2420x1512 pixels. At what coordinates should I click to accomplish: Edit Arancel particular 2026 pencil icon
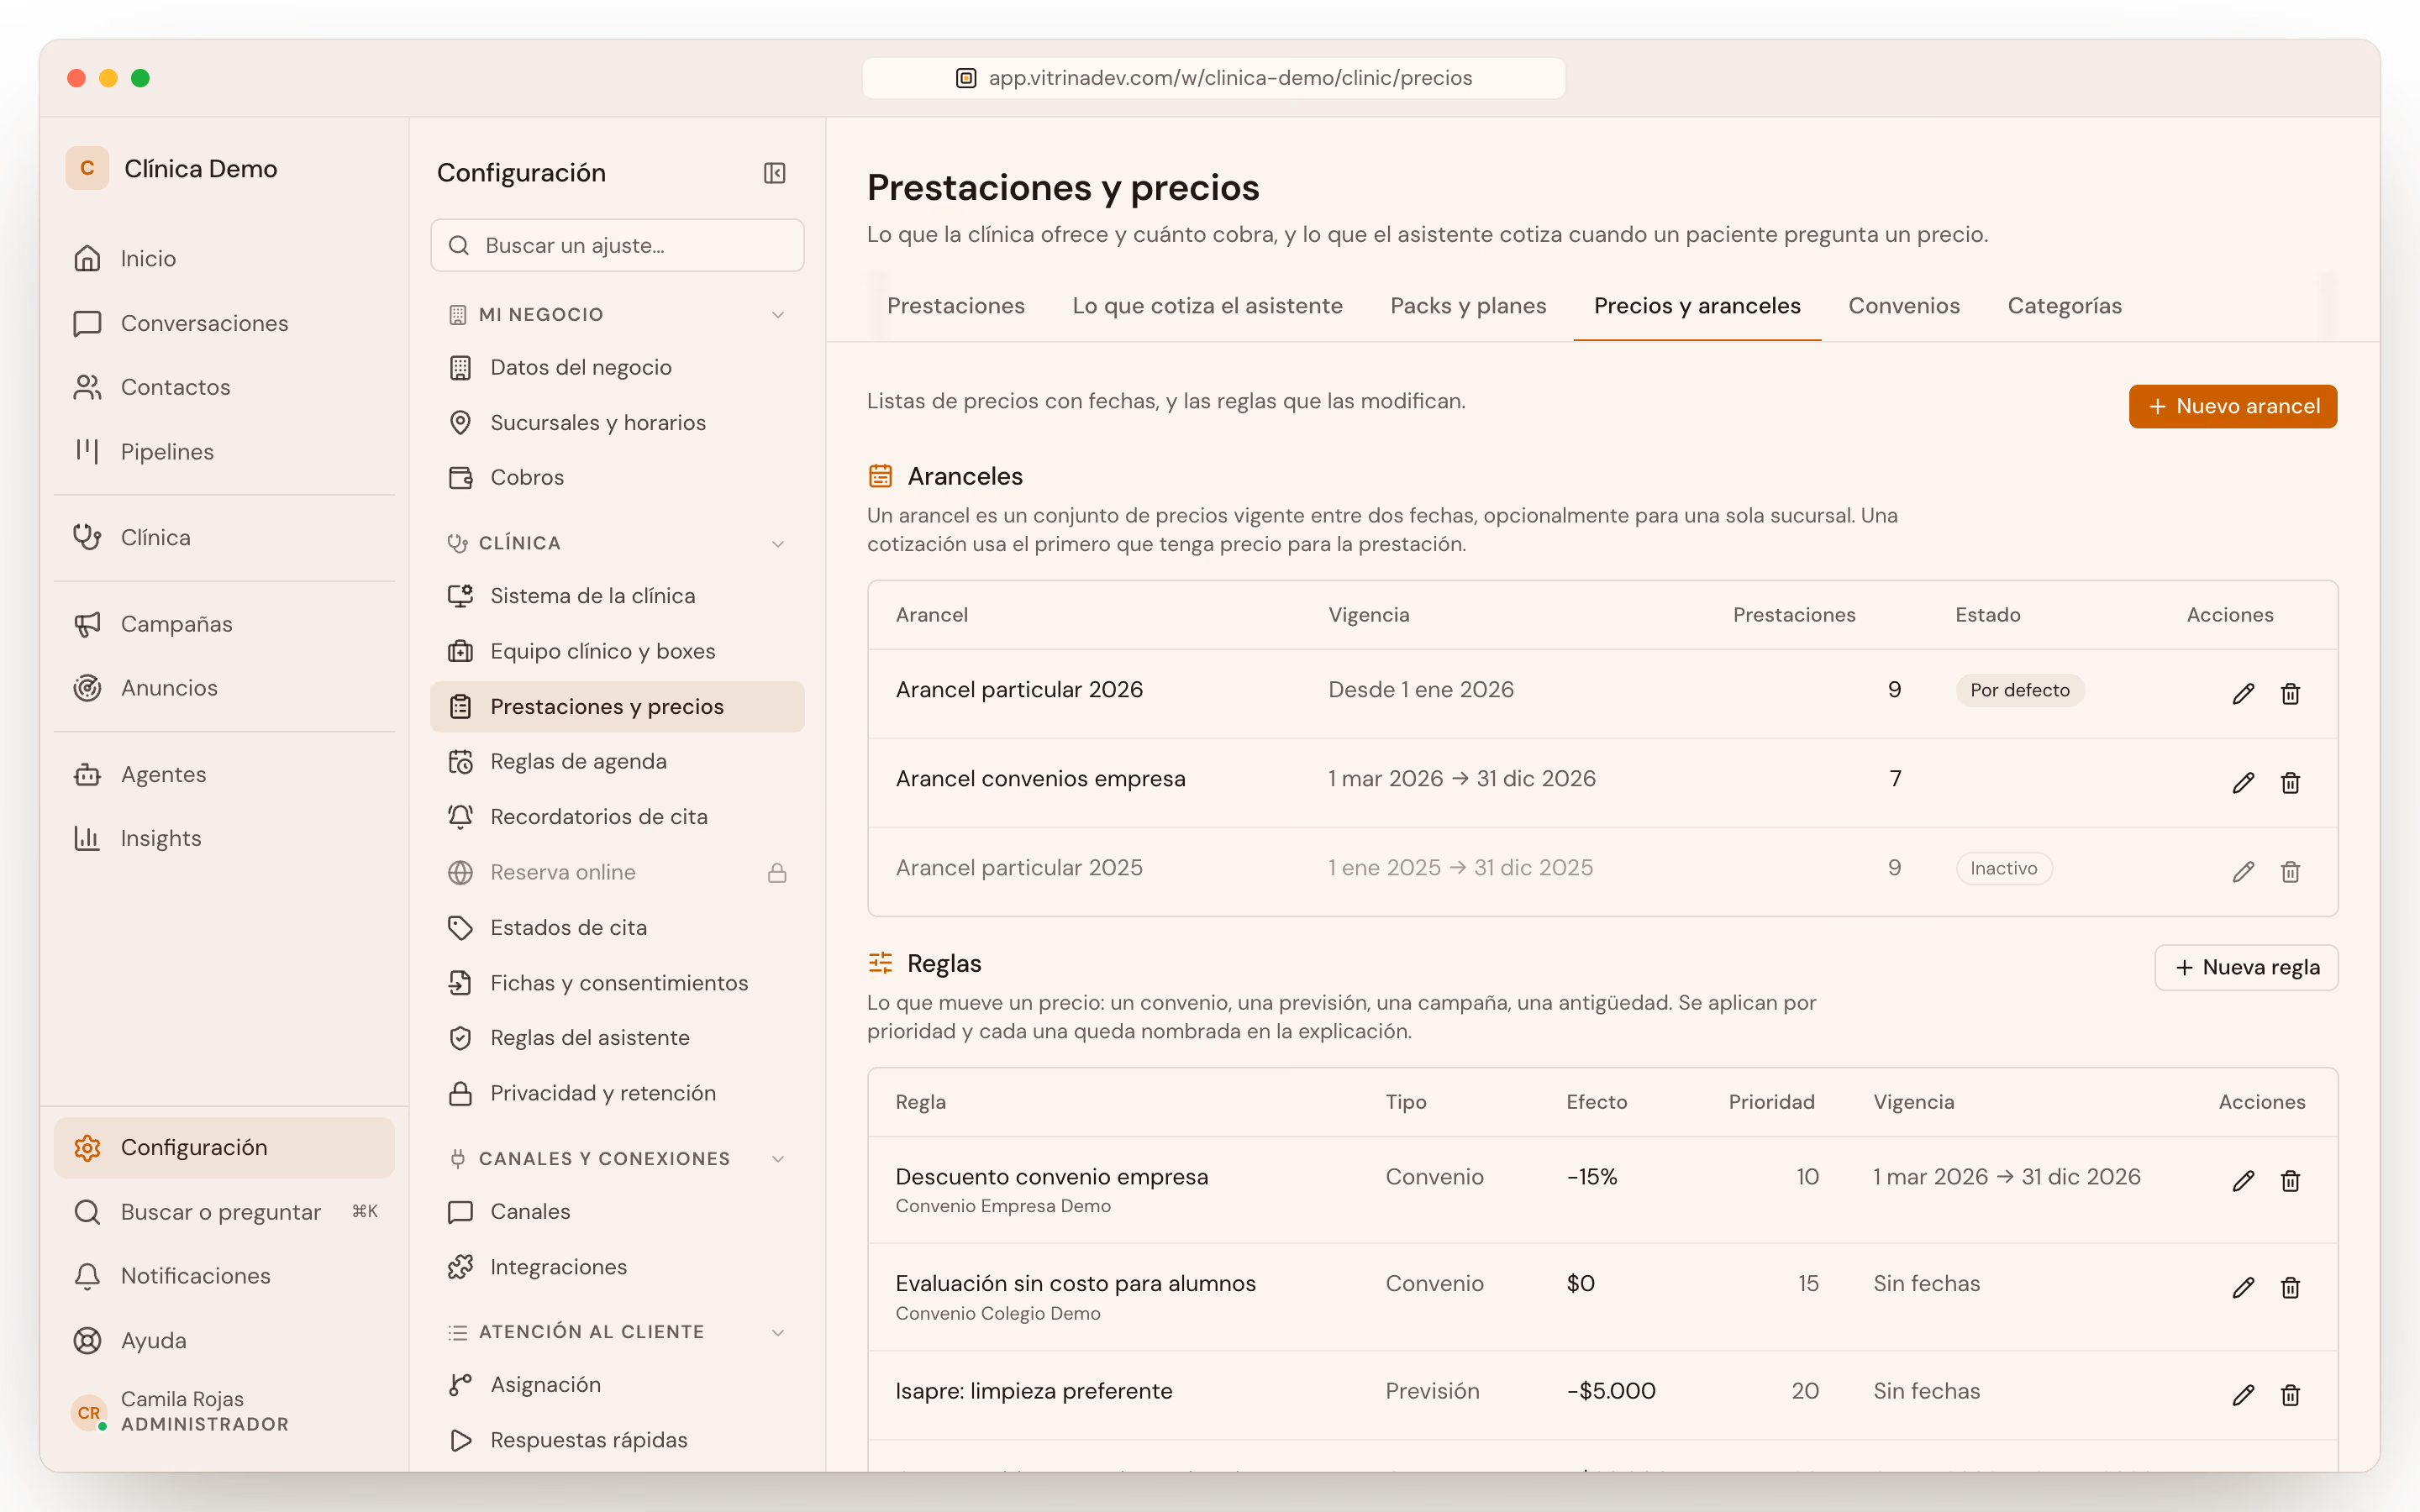2243,693
